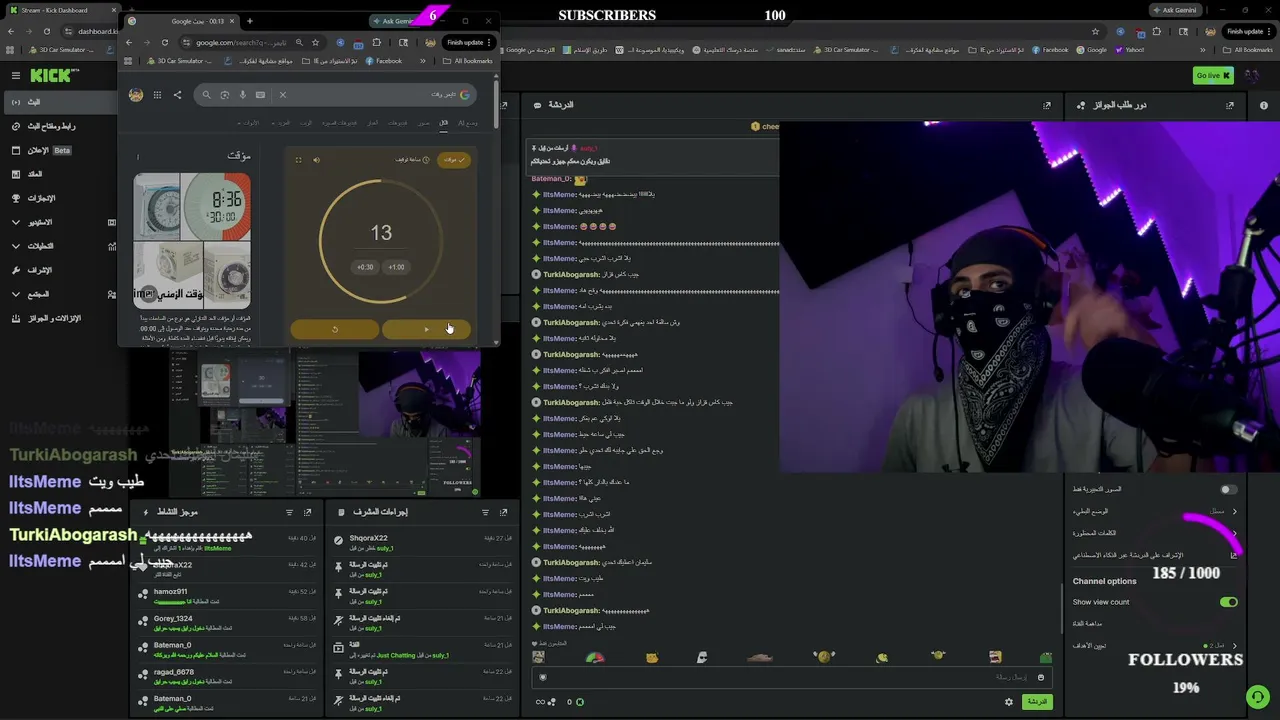The height and width of the screenshot is (720, 1280).
Task: Pop out the chat panel
Action: 1047,105
